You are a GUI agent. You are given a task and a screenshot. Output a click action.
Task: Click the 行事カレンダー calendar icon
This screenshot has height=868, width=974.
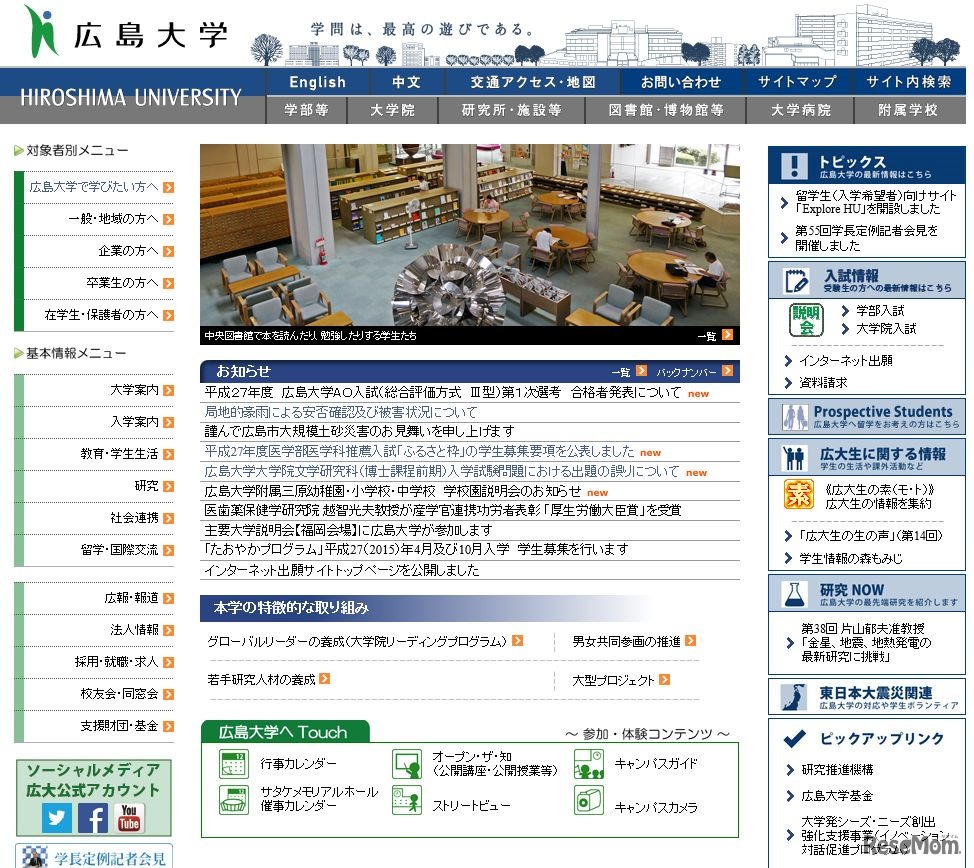[234, 764]
